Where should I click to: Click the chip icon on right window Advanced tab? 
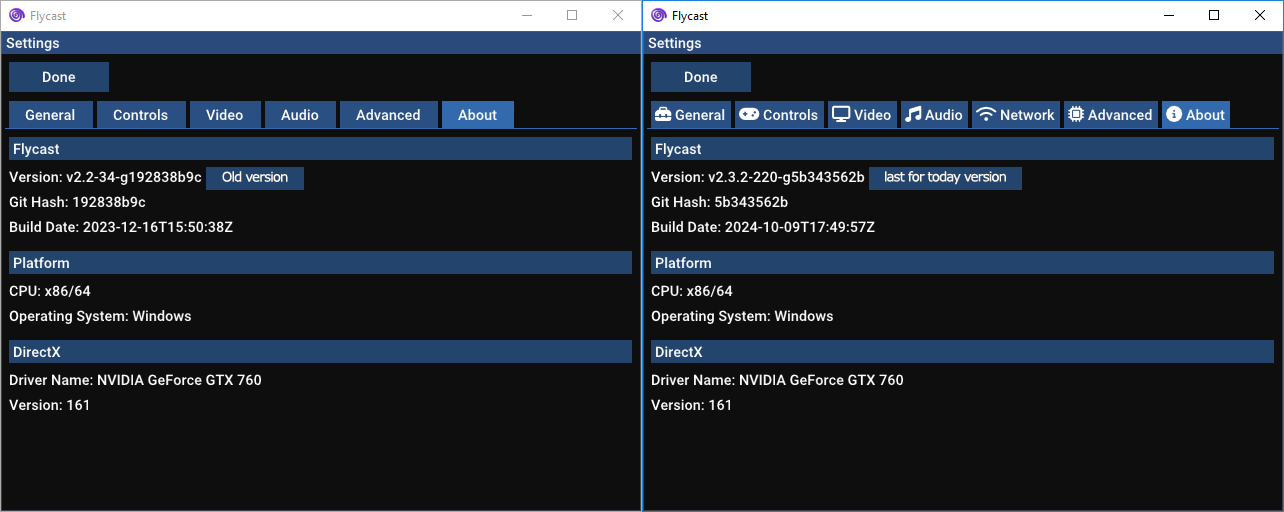(x=1076, y=115)
